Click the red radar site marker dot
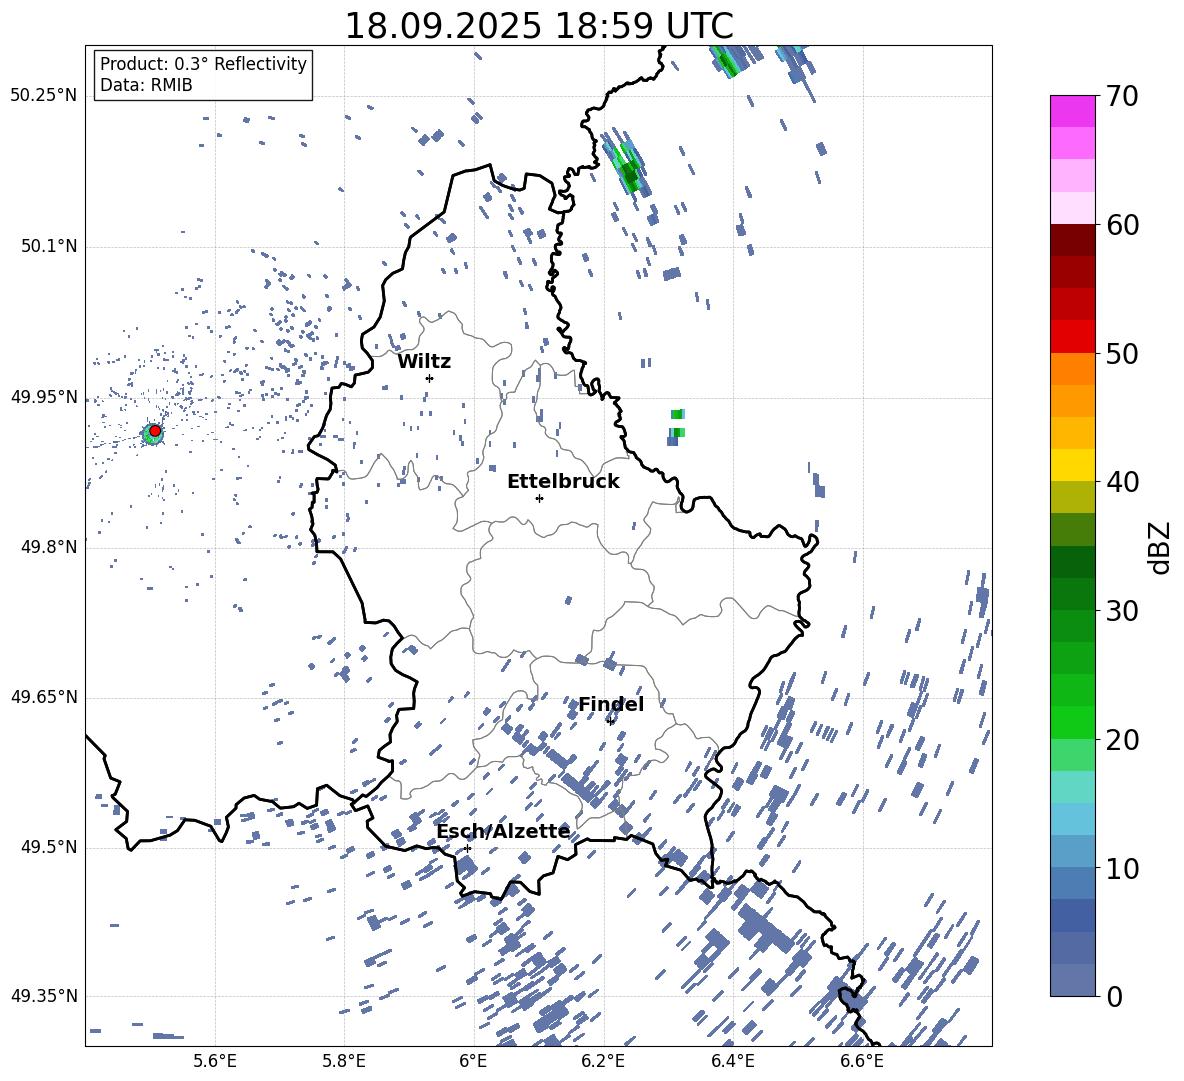Image resolution: width=1184 pixels, height=1081 pixels. click(x=155, y=430)
